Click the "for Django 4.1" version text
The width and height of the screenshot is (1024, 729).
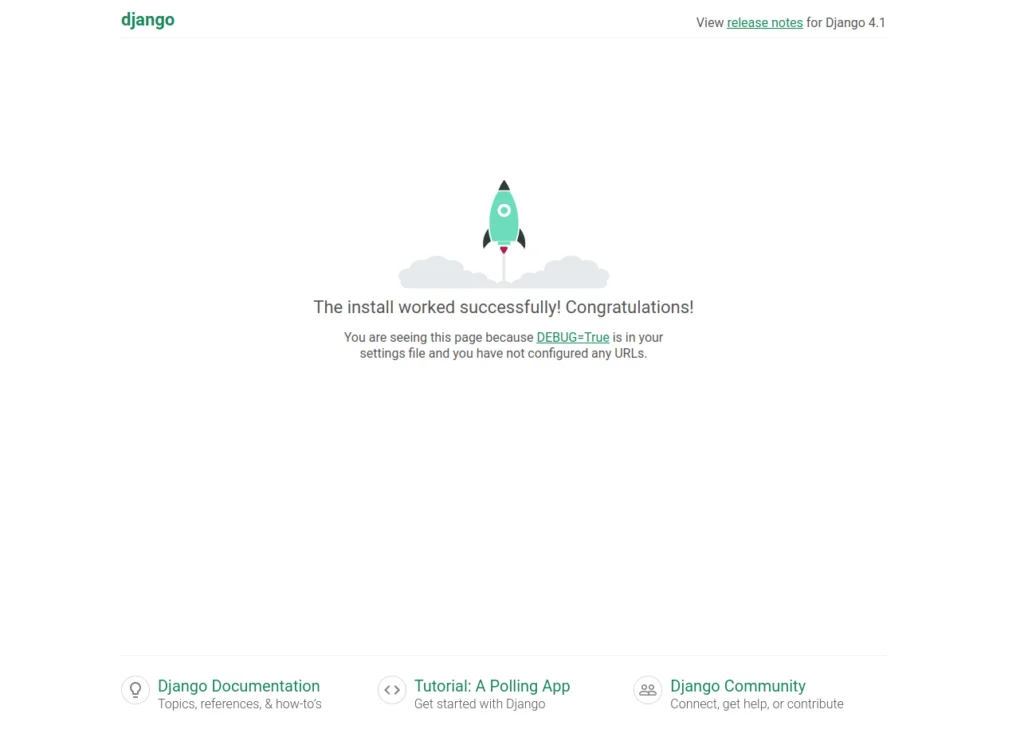click(x=846, y=23)
